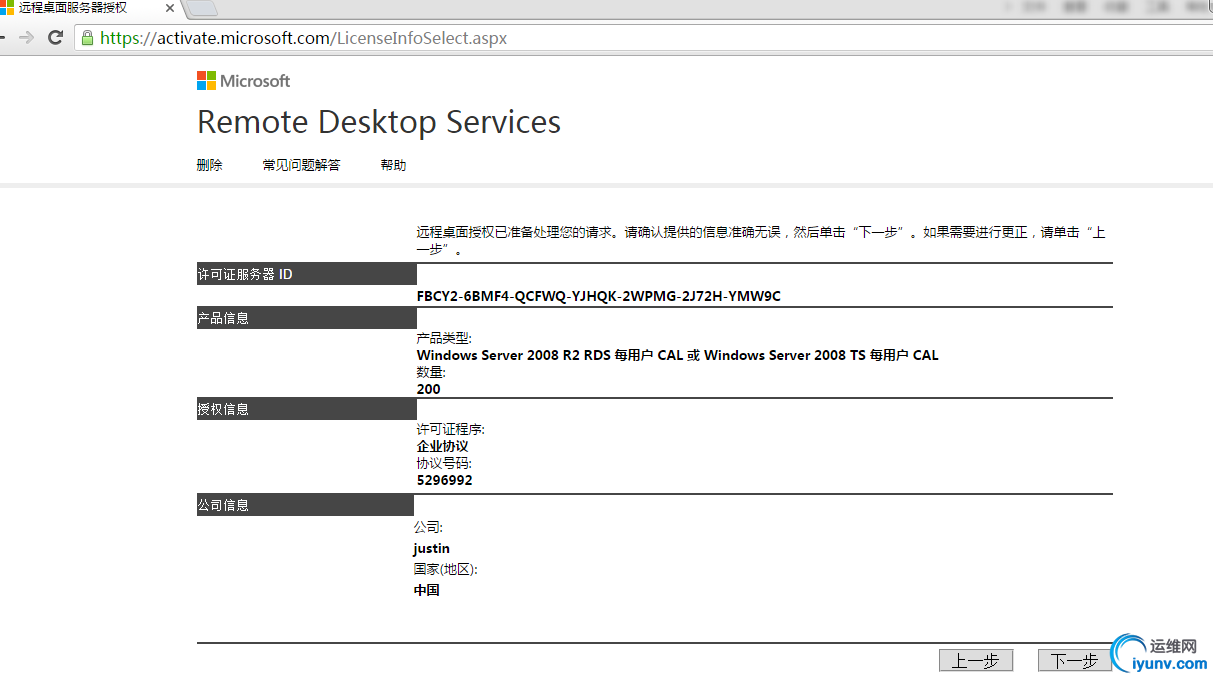Click the company name justin
This screenshot has height=680, width=1213.
tap(432, 548)
